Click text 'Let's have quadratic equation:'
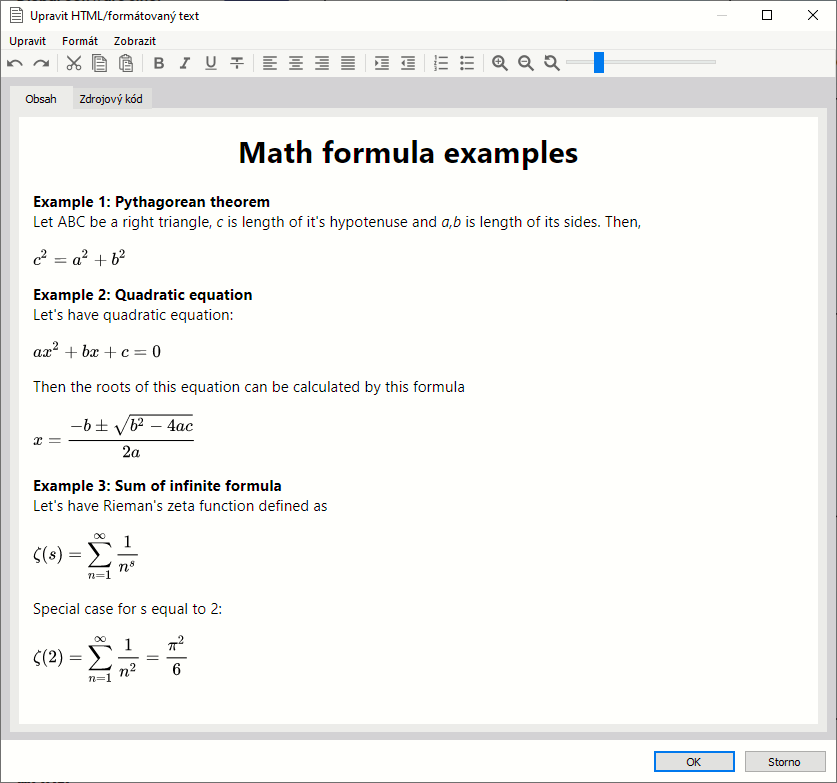 (x=133, y=315)
